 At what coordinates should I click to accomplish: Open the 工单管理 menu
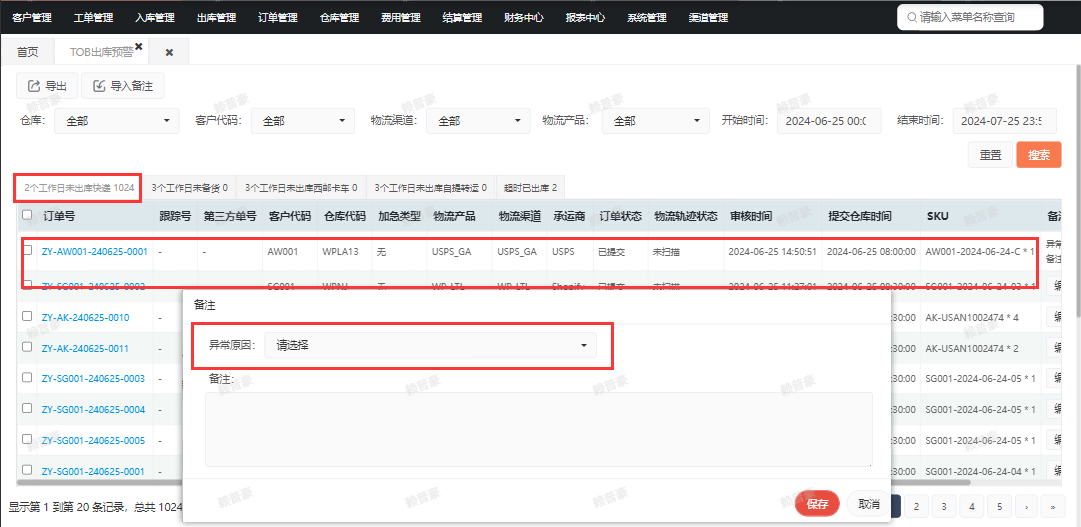pyautogui.click(x=93, y=18)
